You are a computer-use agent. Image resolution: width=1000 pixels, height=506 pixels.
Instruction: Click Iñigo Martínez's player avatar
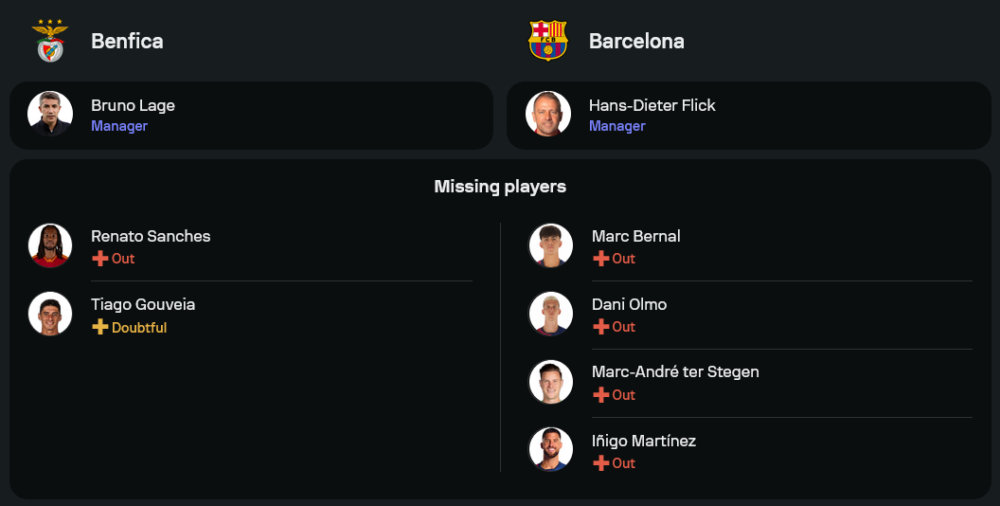[551, 449]
